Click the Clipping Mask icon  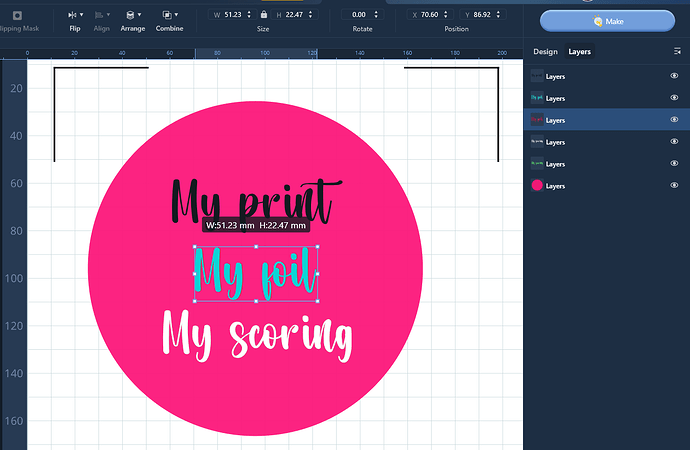coord(17,16)
